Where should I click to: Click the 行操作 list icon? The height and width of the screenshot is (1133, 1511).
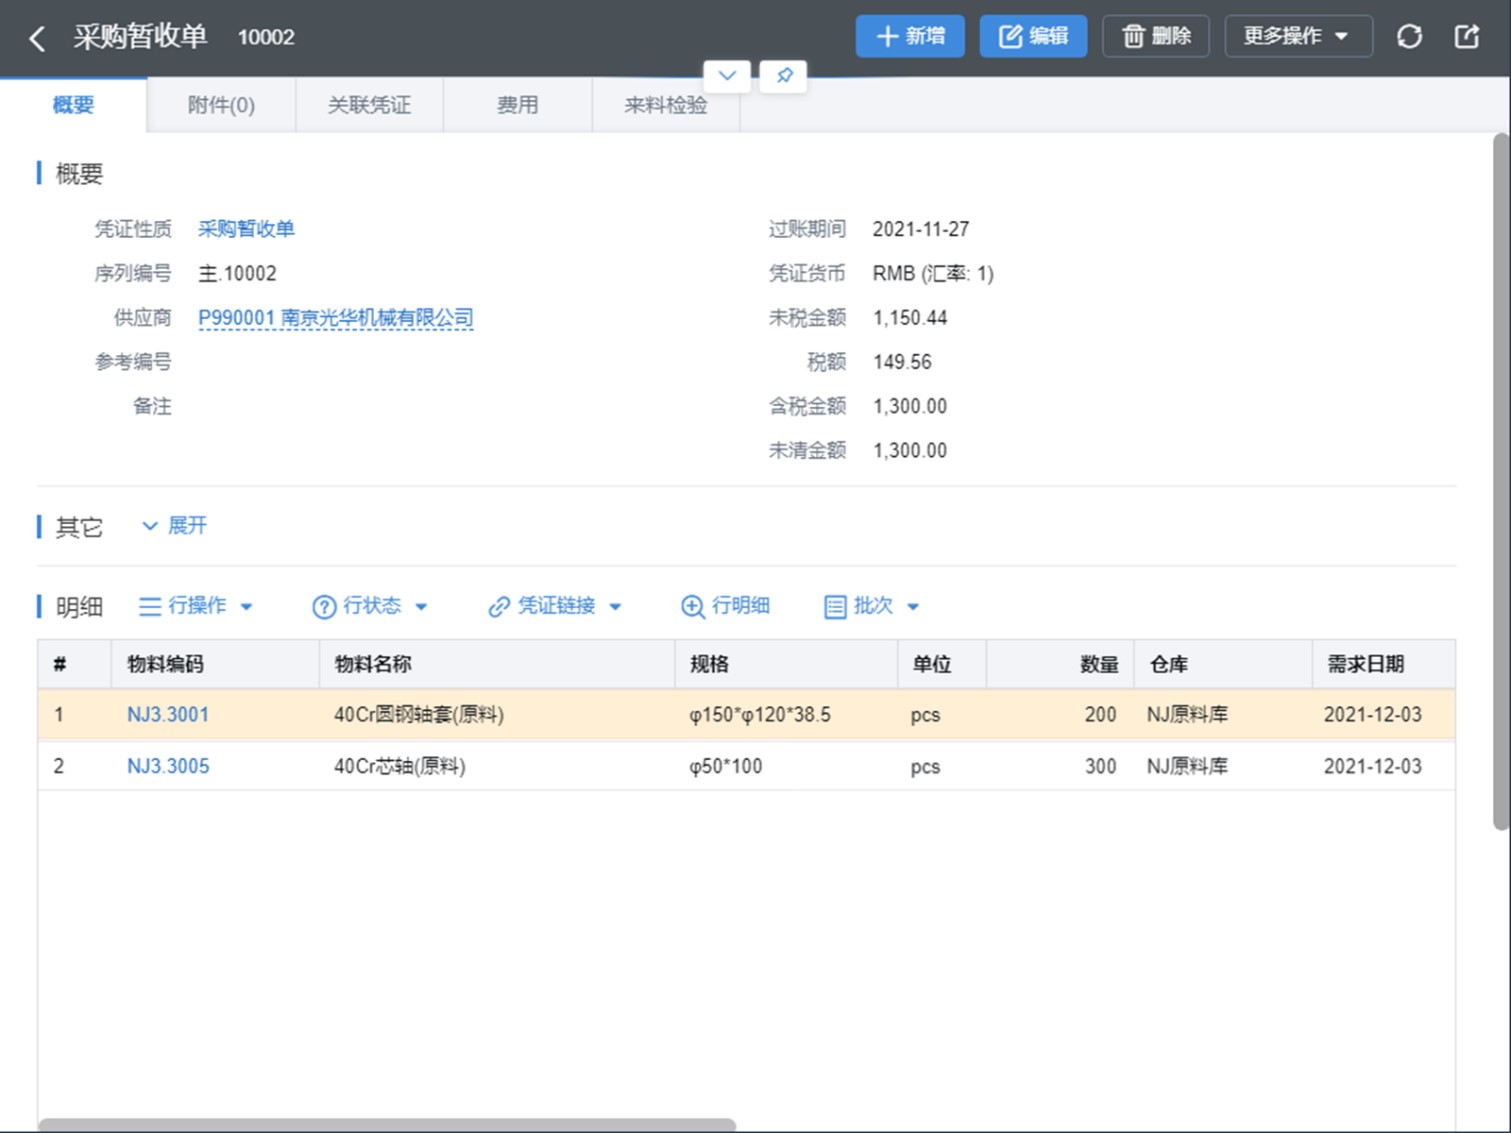coord(150,607)
